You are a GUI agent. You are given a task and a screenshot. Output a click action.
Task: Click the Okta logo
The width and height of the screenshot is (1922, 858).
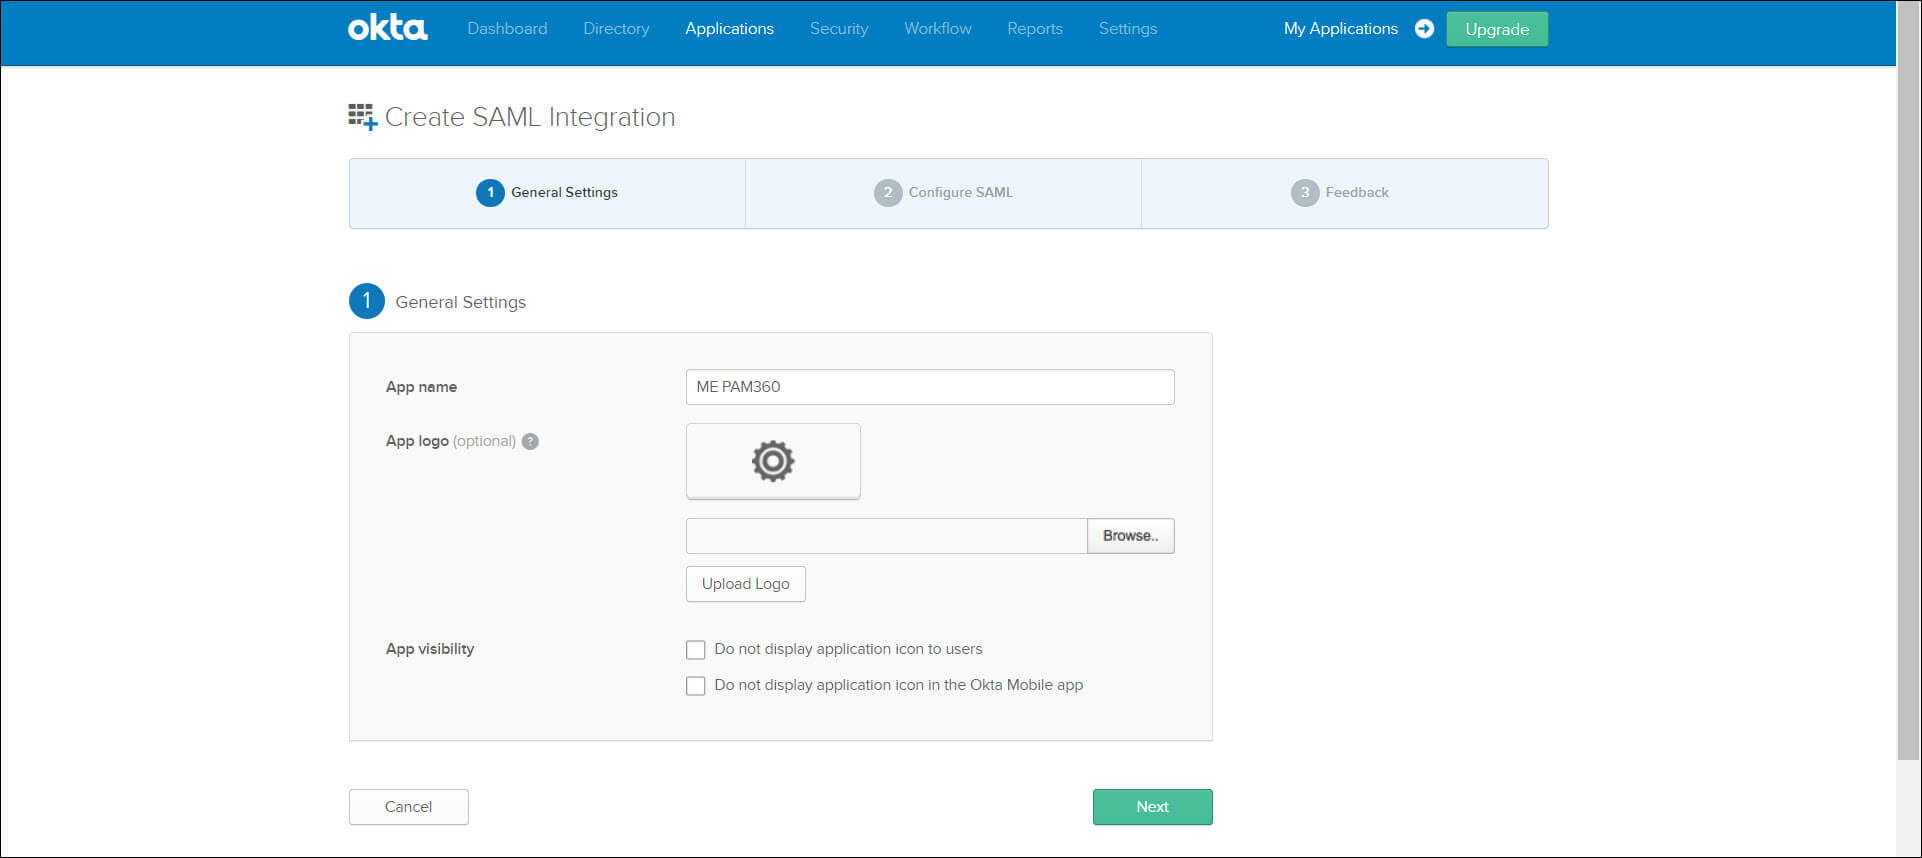point(388,28)
